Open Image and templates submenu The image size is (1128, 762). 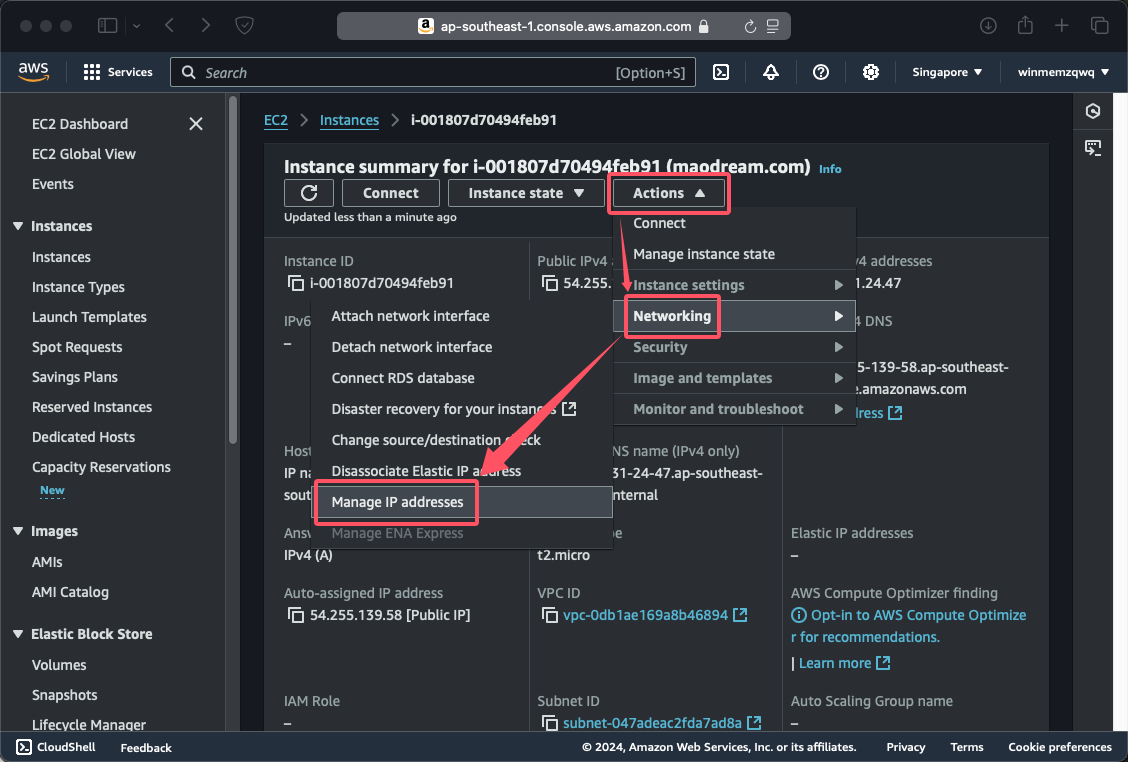click(x=734, y=378)
